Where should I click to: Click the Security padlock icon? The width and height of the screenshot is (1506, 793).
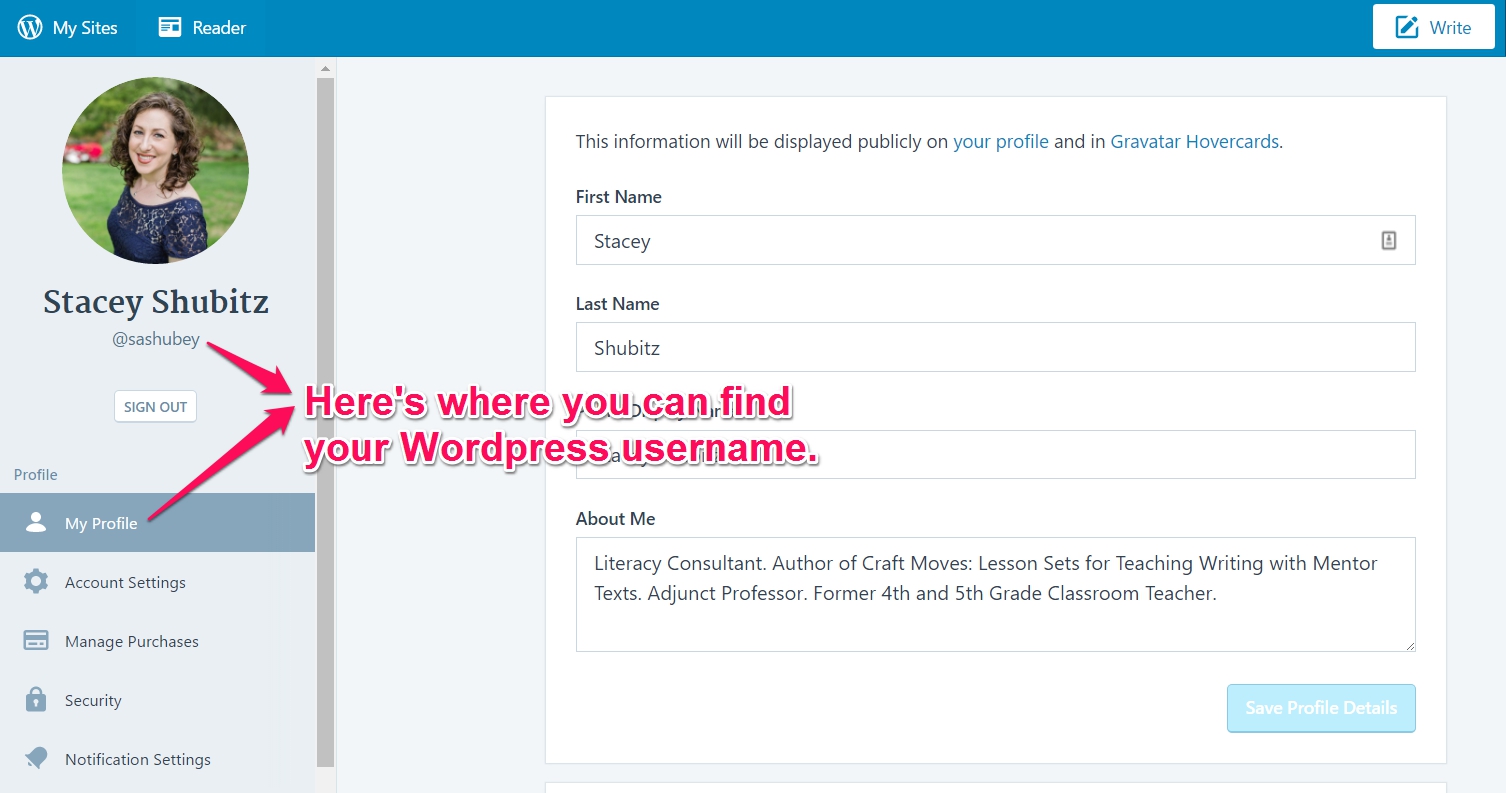click(x=36, y=700)
